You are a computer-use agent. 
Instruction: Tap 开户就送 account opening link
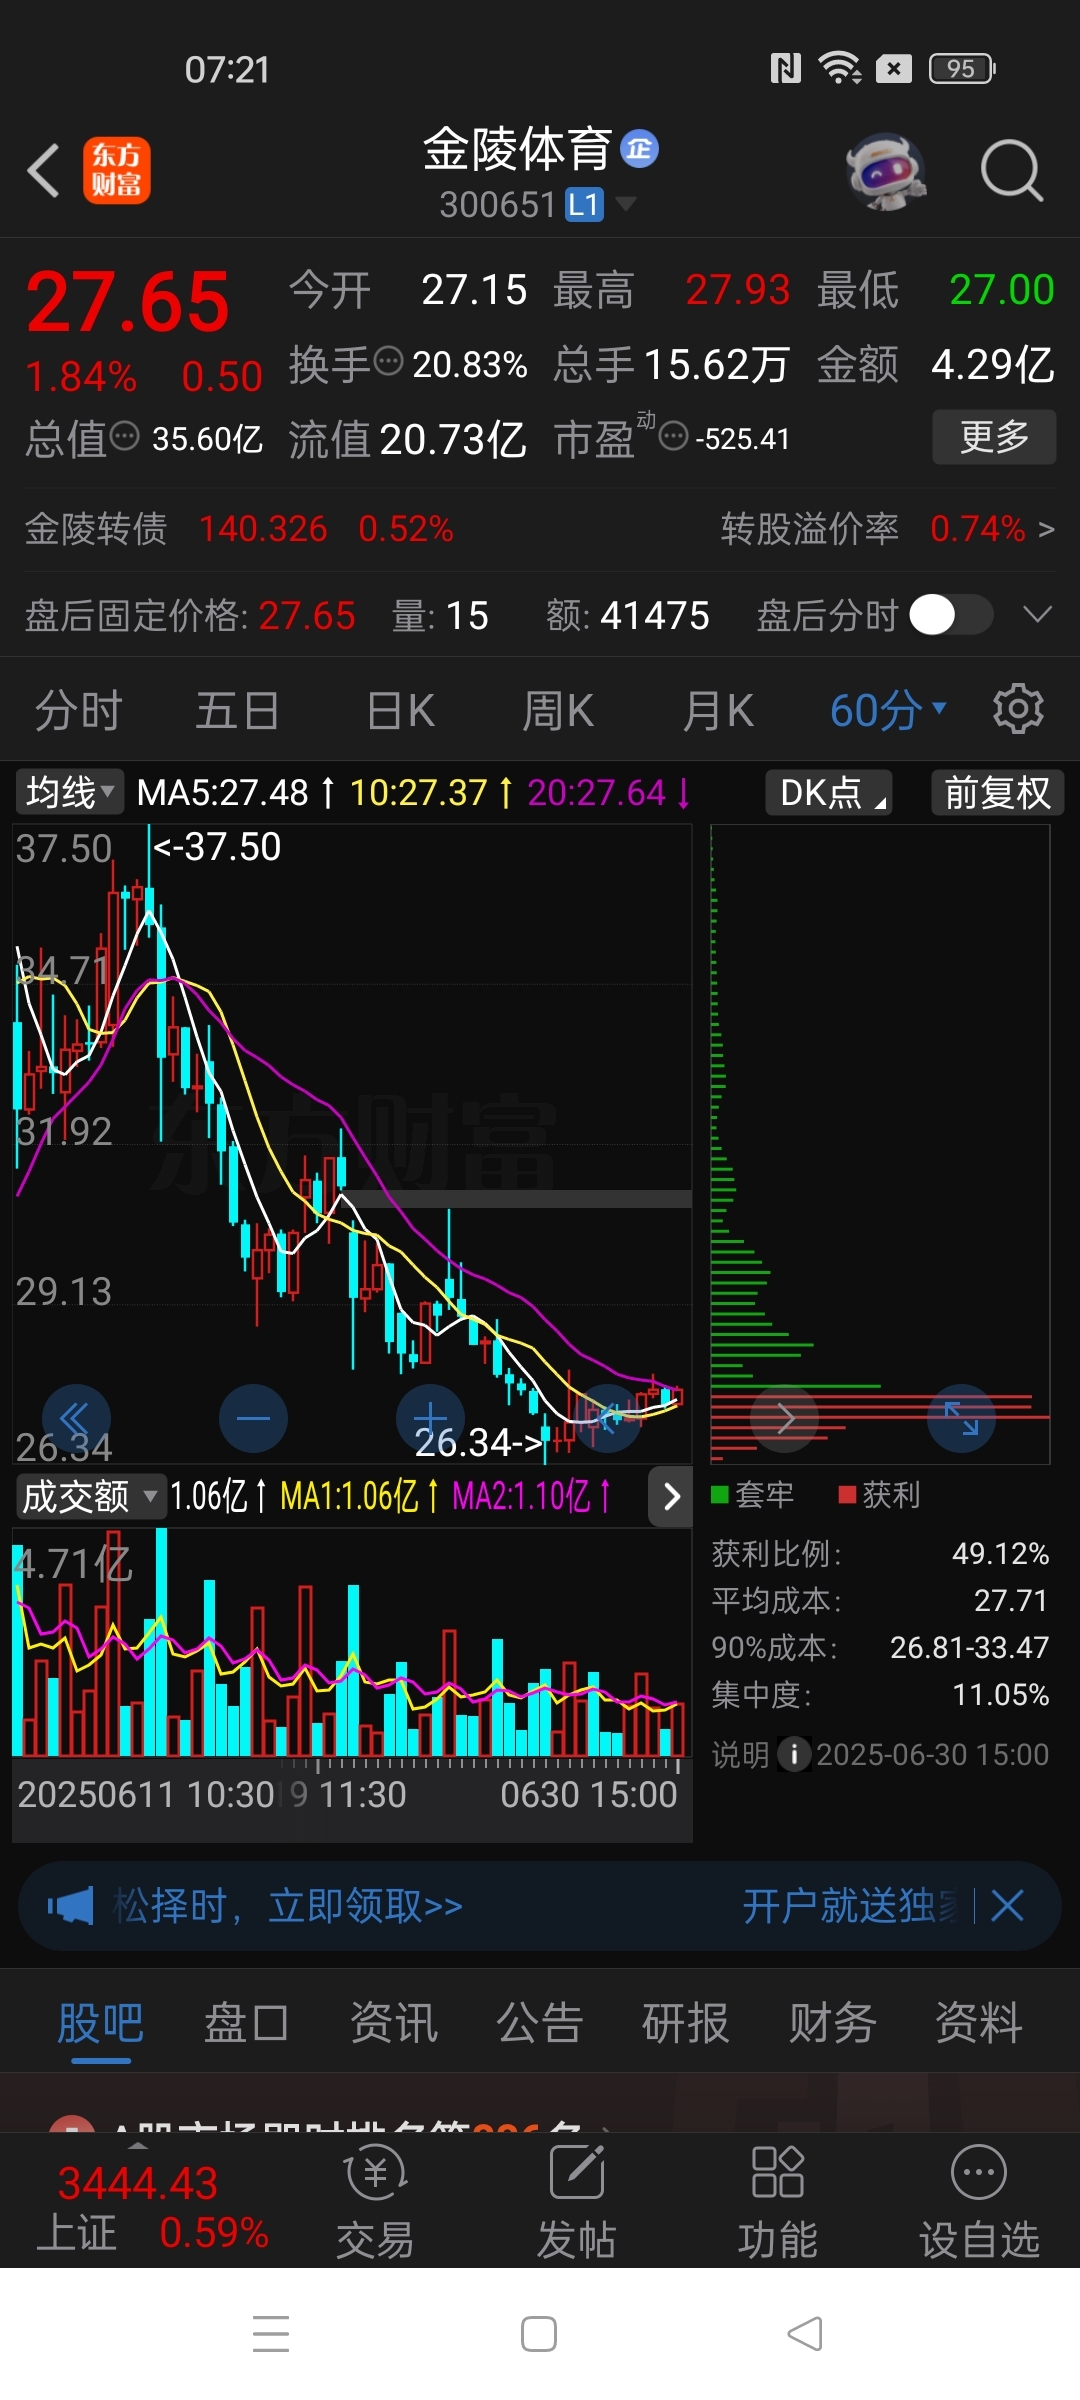850,1906
